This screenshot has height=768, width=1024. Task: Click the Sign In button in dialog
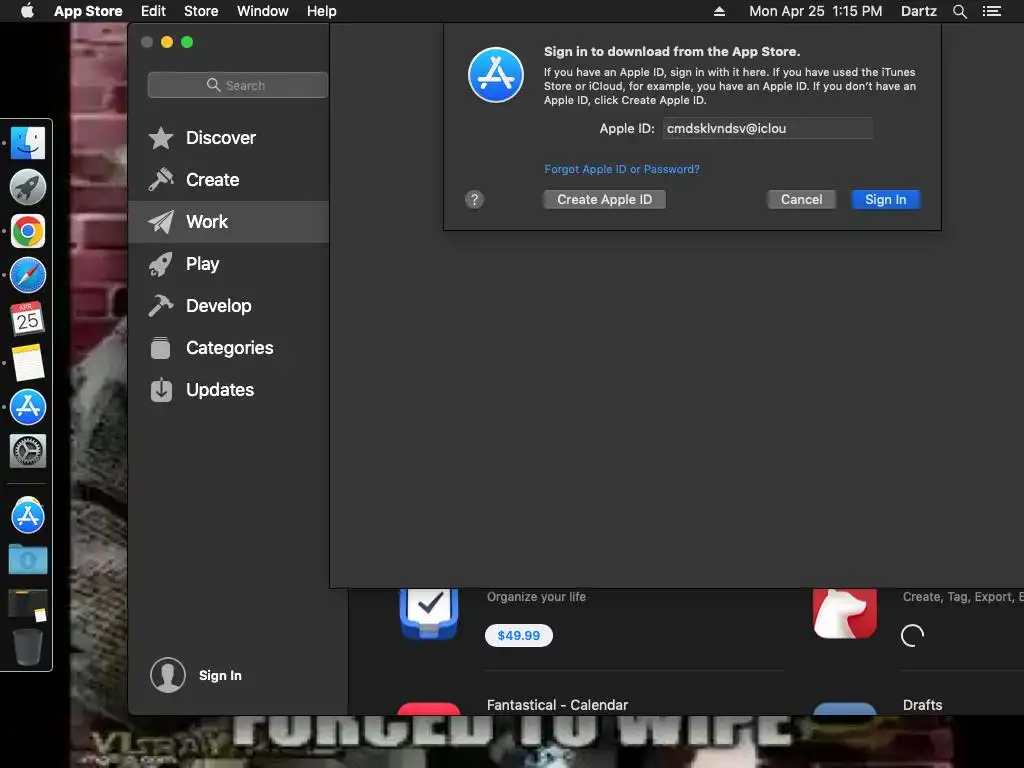tap(886, 199)
